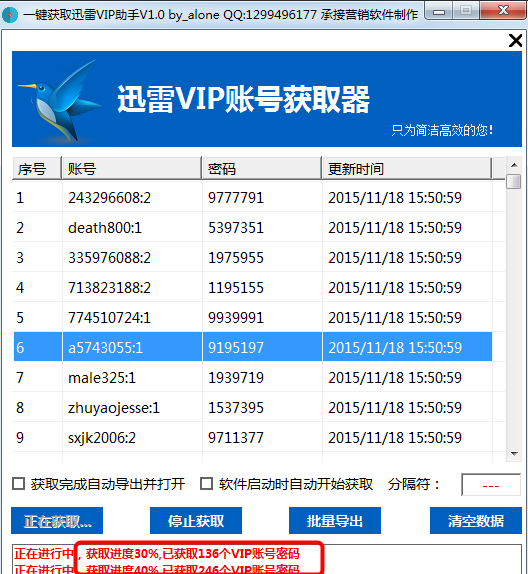The width and height of the screenshot is (528, 574).
Task: Select account 243296608:2
Action: coord(109,198)
